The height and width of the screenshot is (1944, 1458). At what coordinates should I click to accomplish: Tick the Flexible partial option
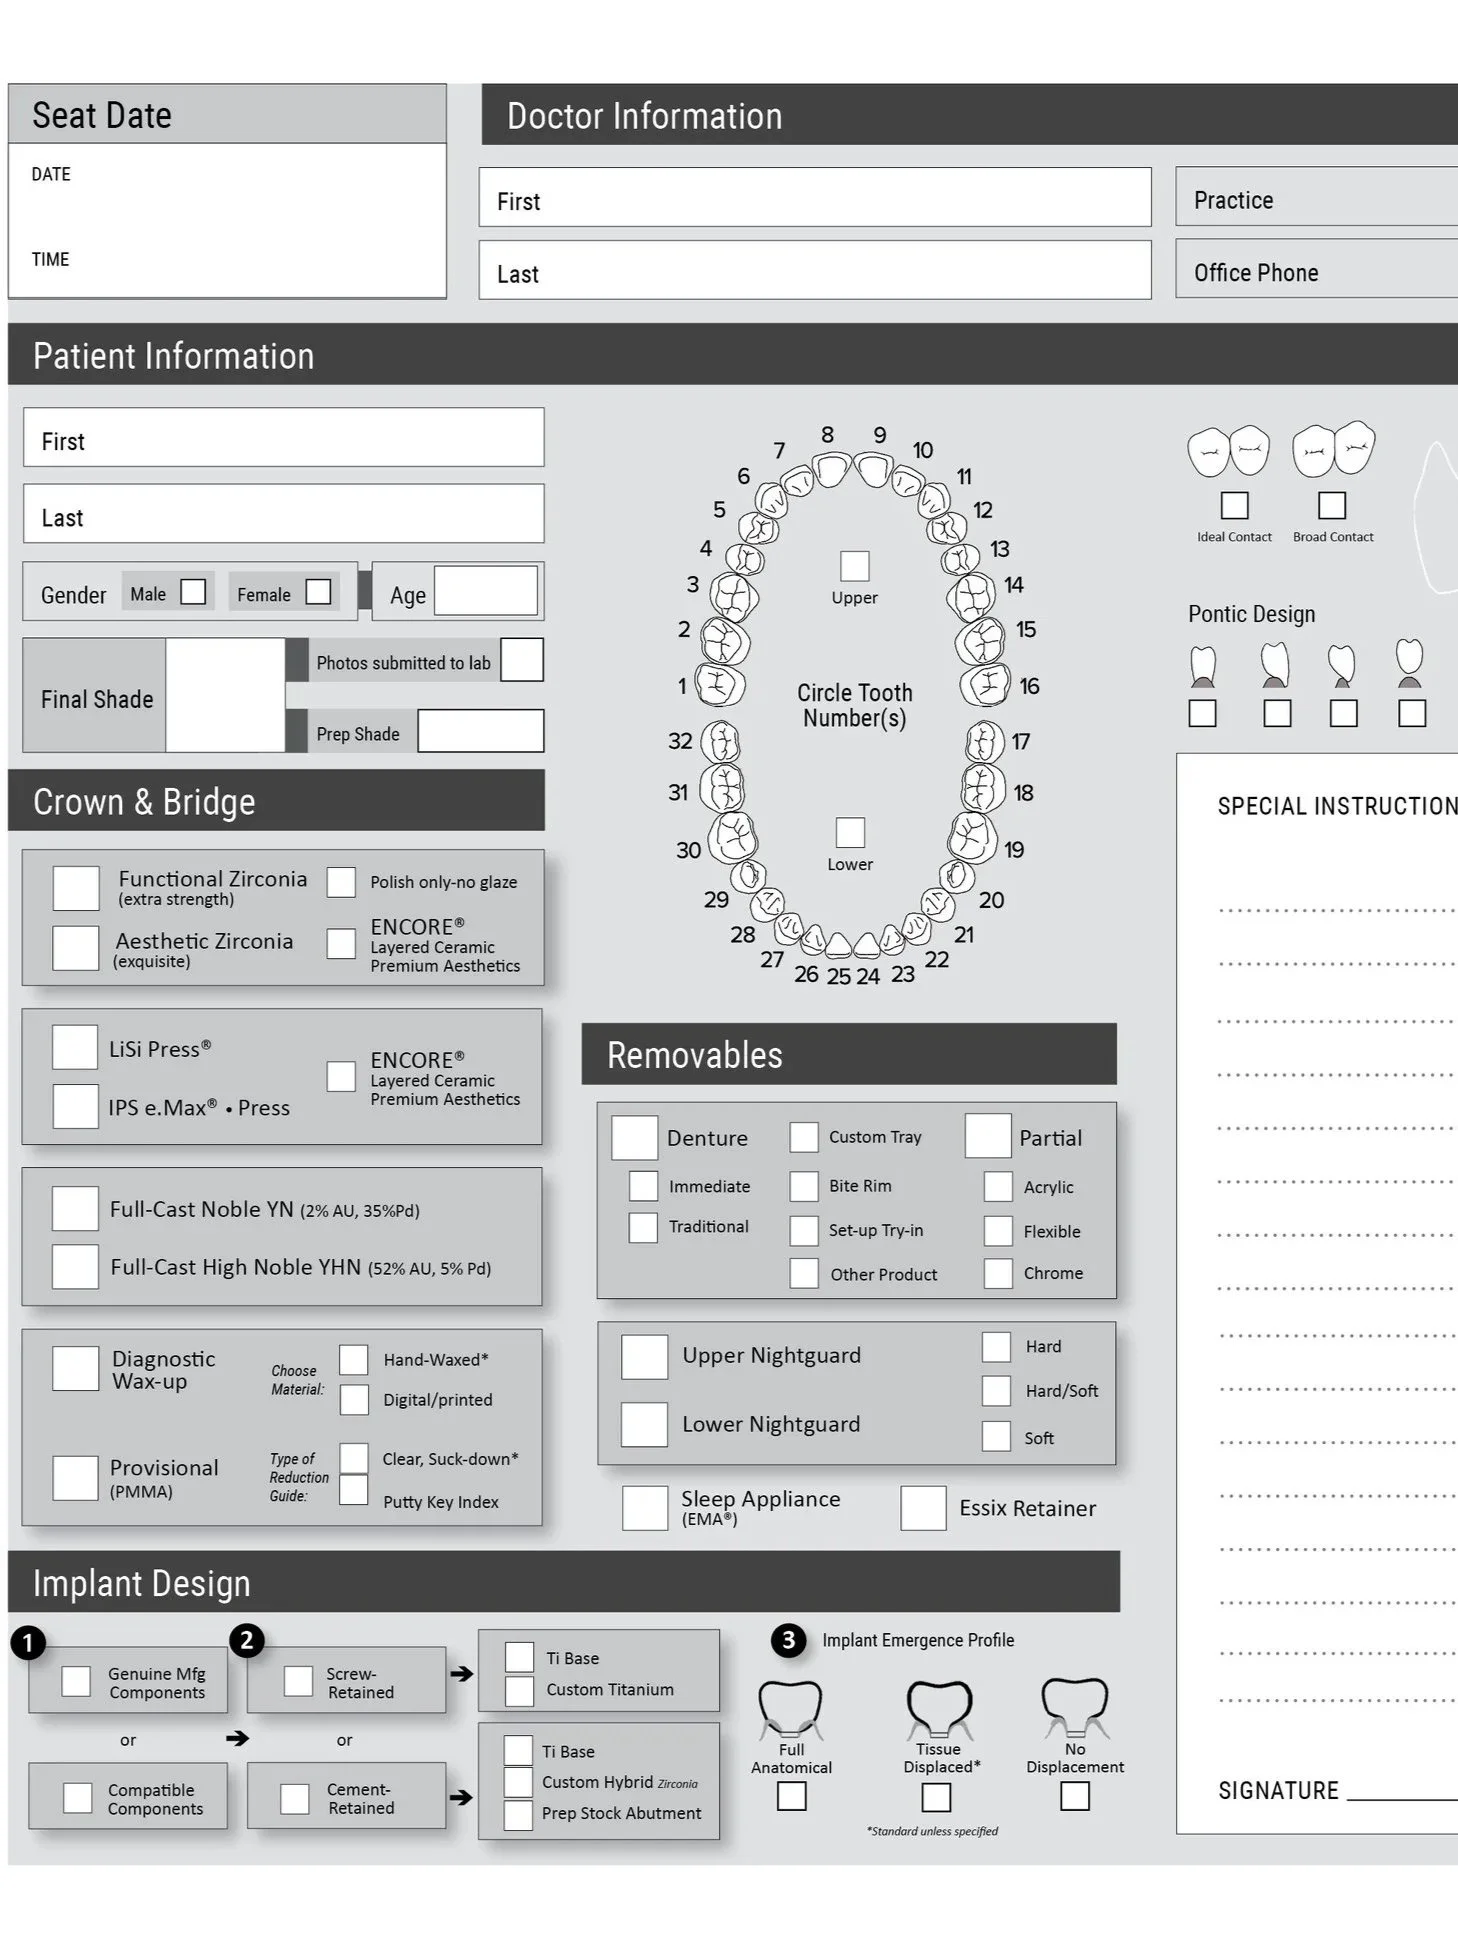coord(998,1231)
